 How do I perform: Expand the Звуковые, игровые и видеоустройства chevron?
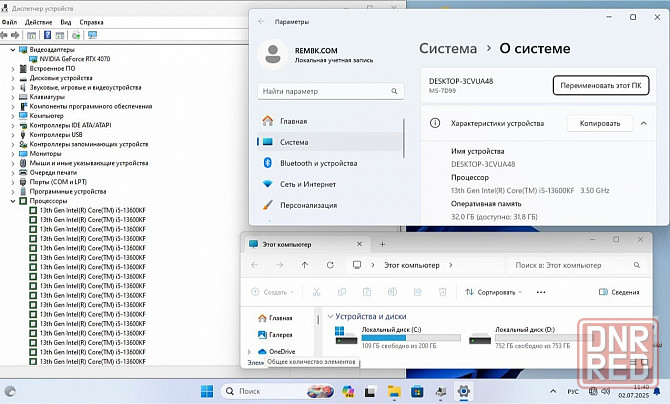click(12, 88)
